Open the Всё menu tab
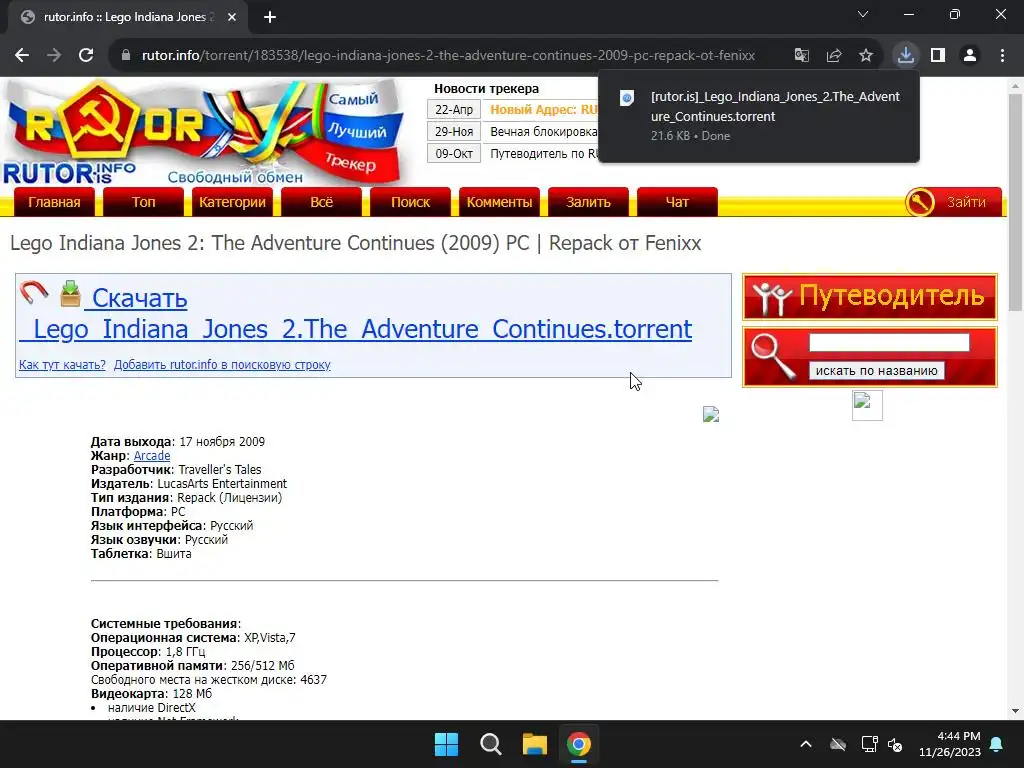 tap(321, 202)
